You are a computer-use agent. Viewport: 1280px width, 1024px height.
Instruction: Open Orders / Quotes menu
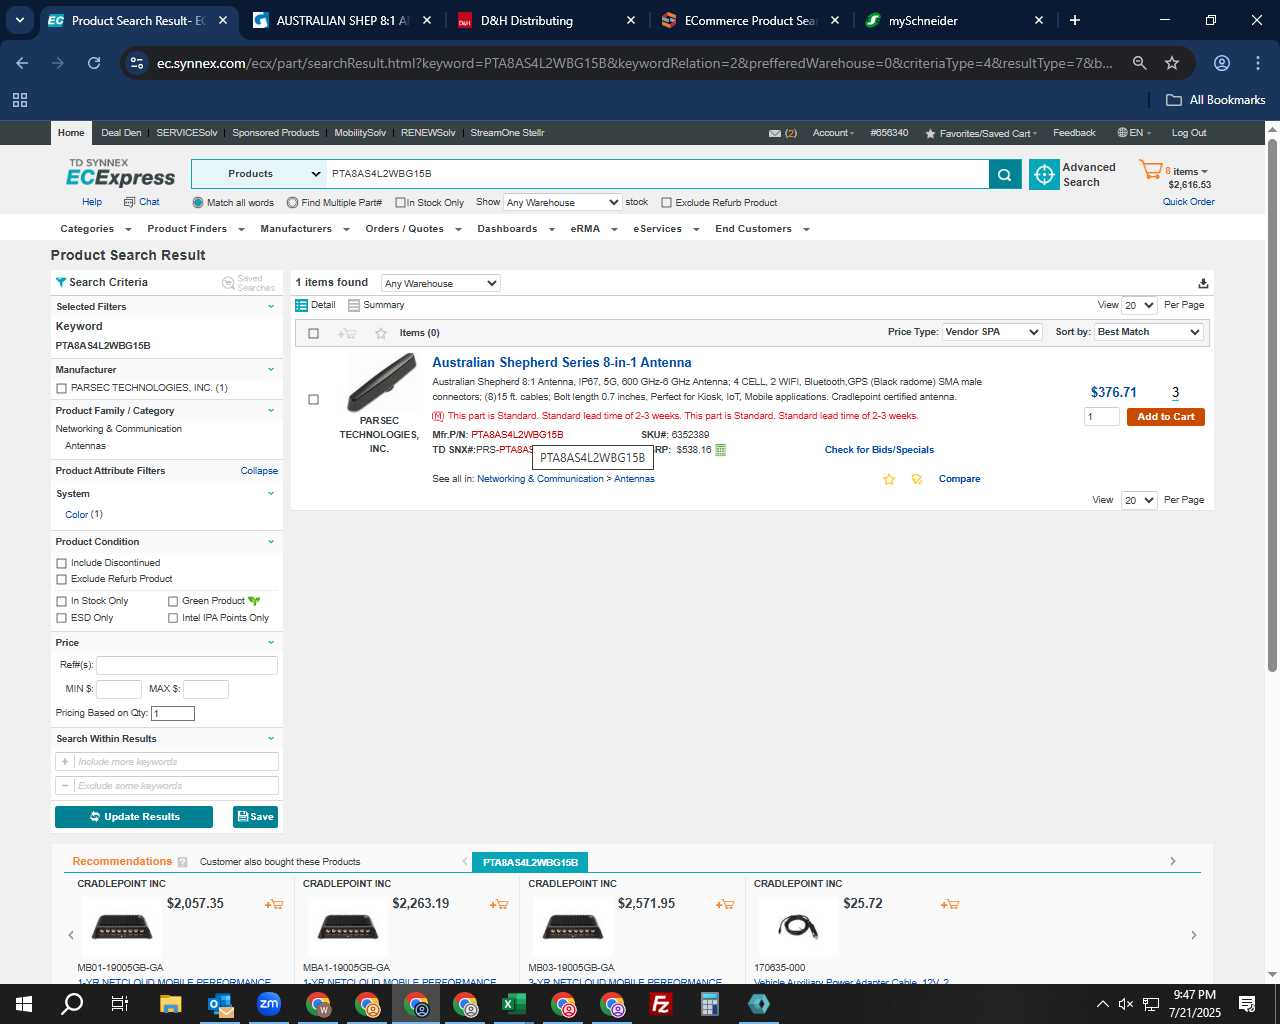tap(413, 229)
